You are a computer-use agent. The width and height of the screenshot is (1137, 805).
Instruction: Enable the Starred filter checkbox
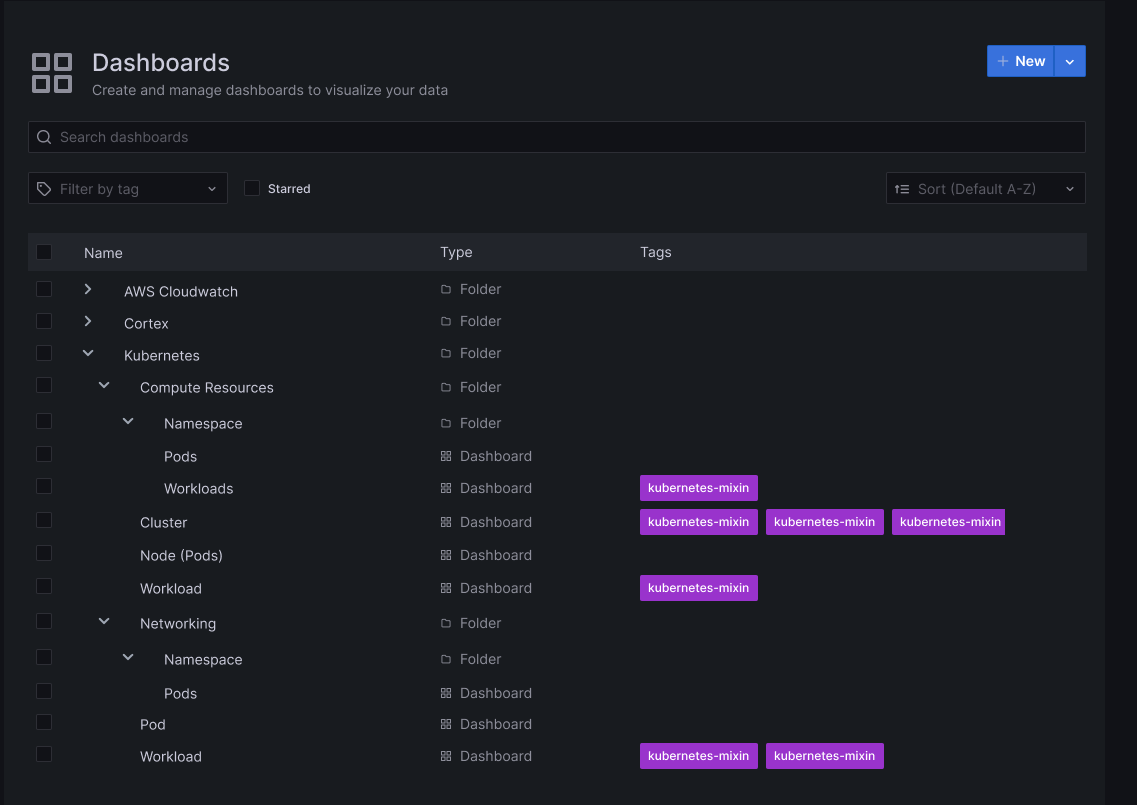click(x=251, y=188)
